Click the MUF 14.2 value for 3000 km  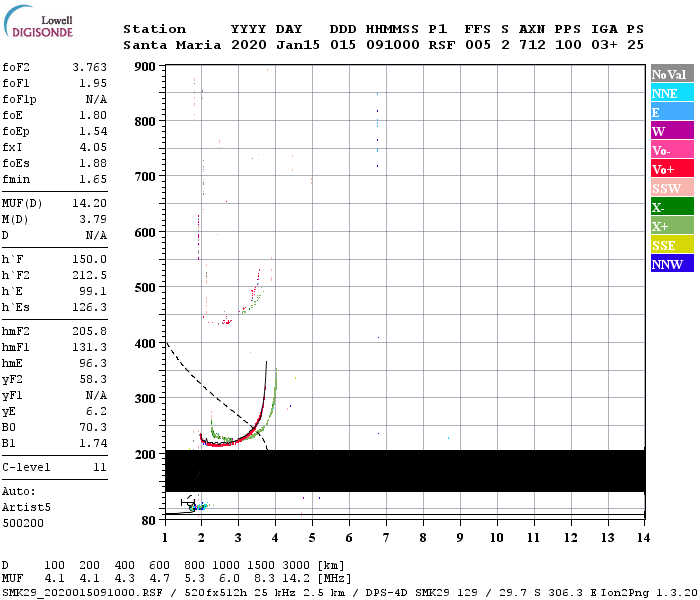pyautogui.click(x=296, y=579)
